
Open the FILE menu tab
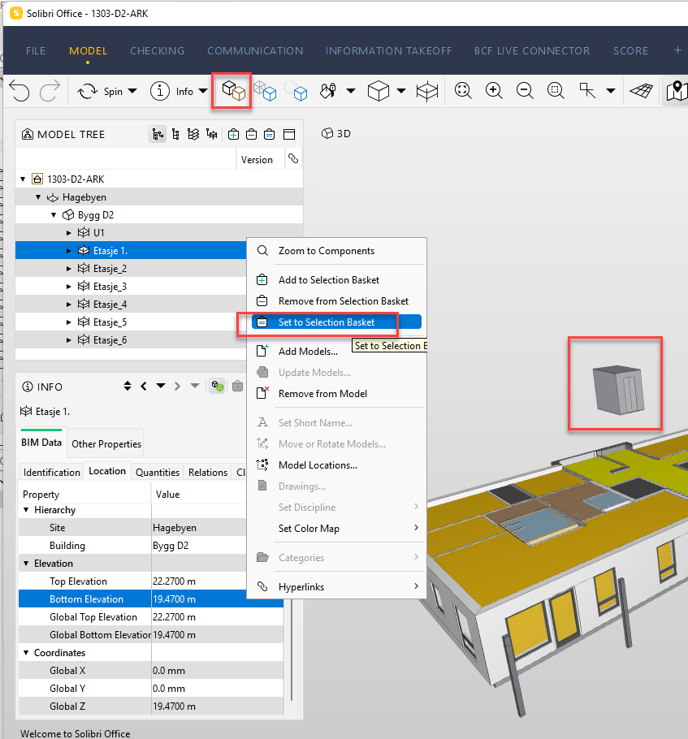[x=36, y=51]
